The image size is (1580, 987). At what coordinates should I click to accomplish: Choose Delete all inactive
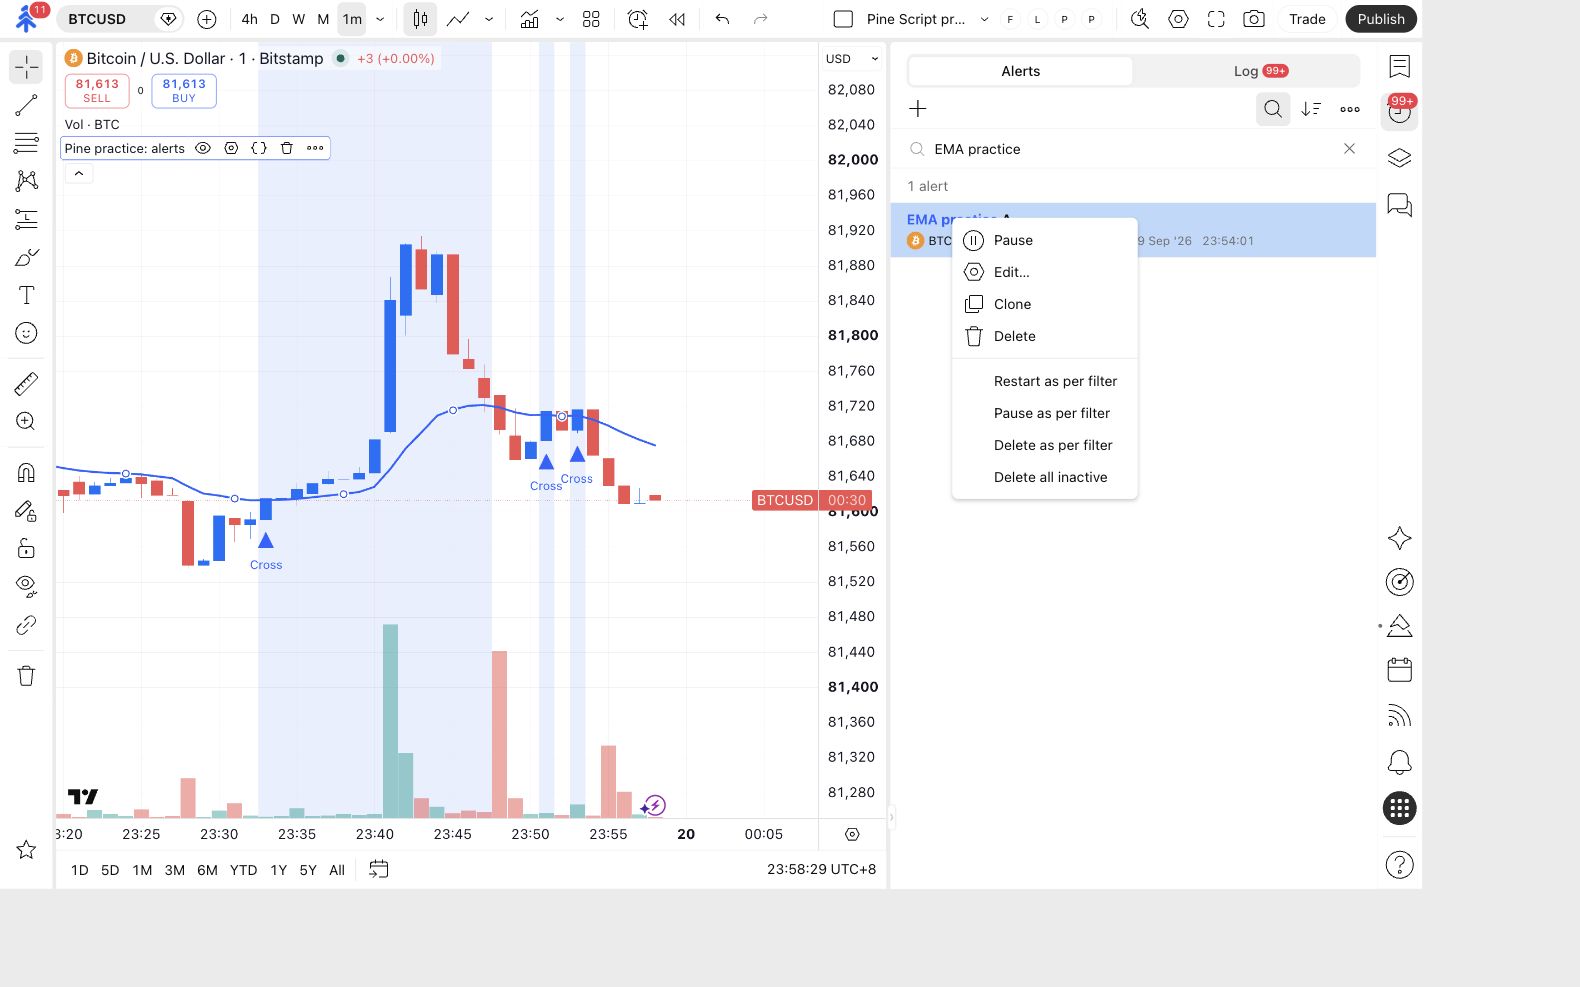[1044, 477]
